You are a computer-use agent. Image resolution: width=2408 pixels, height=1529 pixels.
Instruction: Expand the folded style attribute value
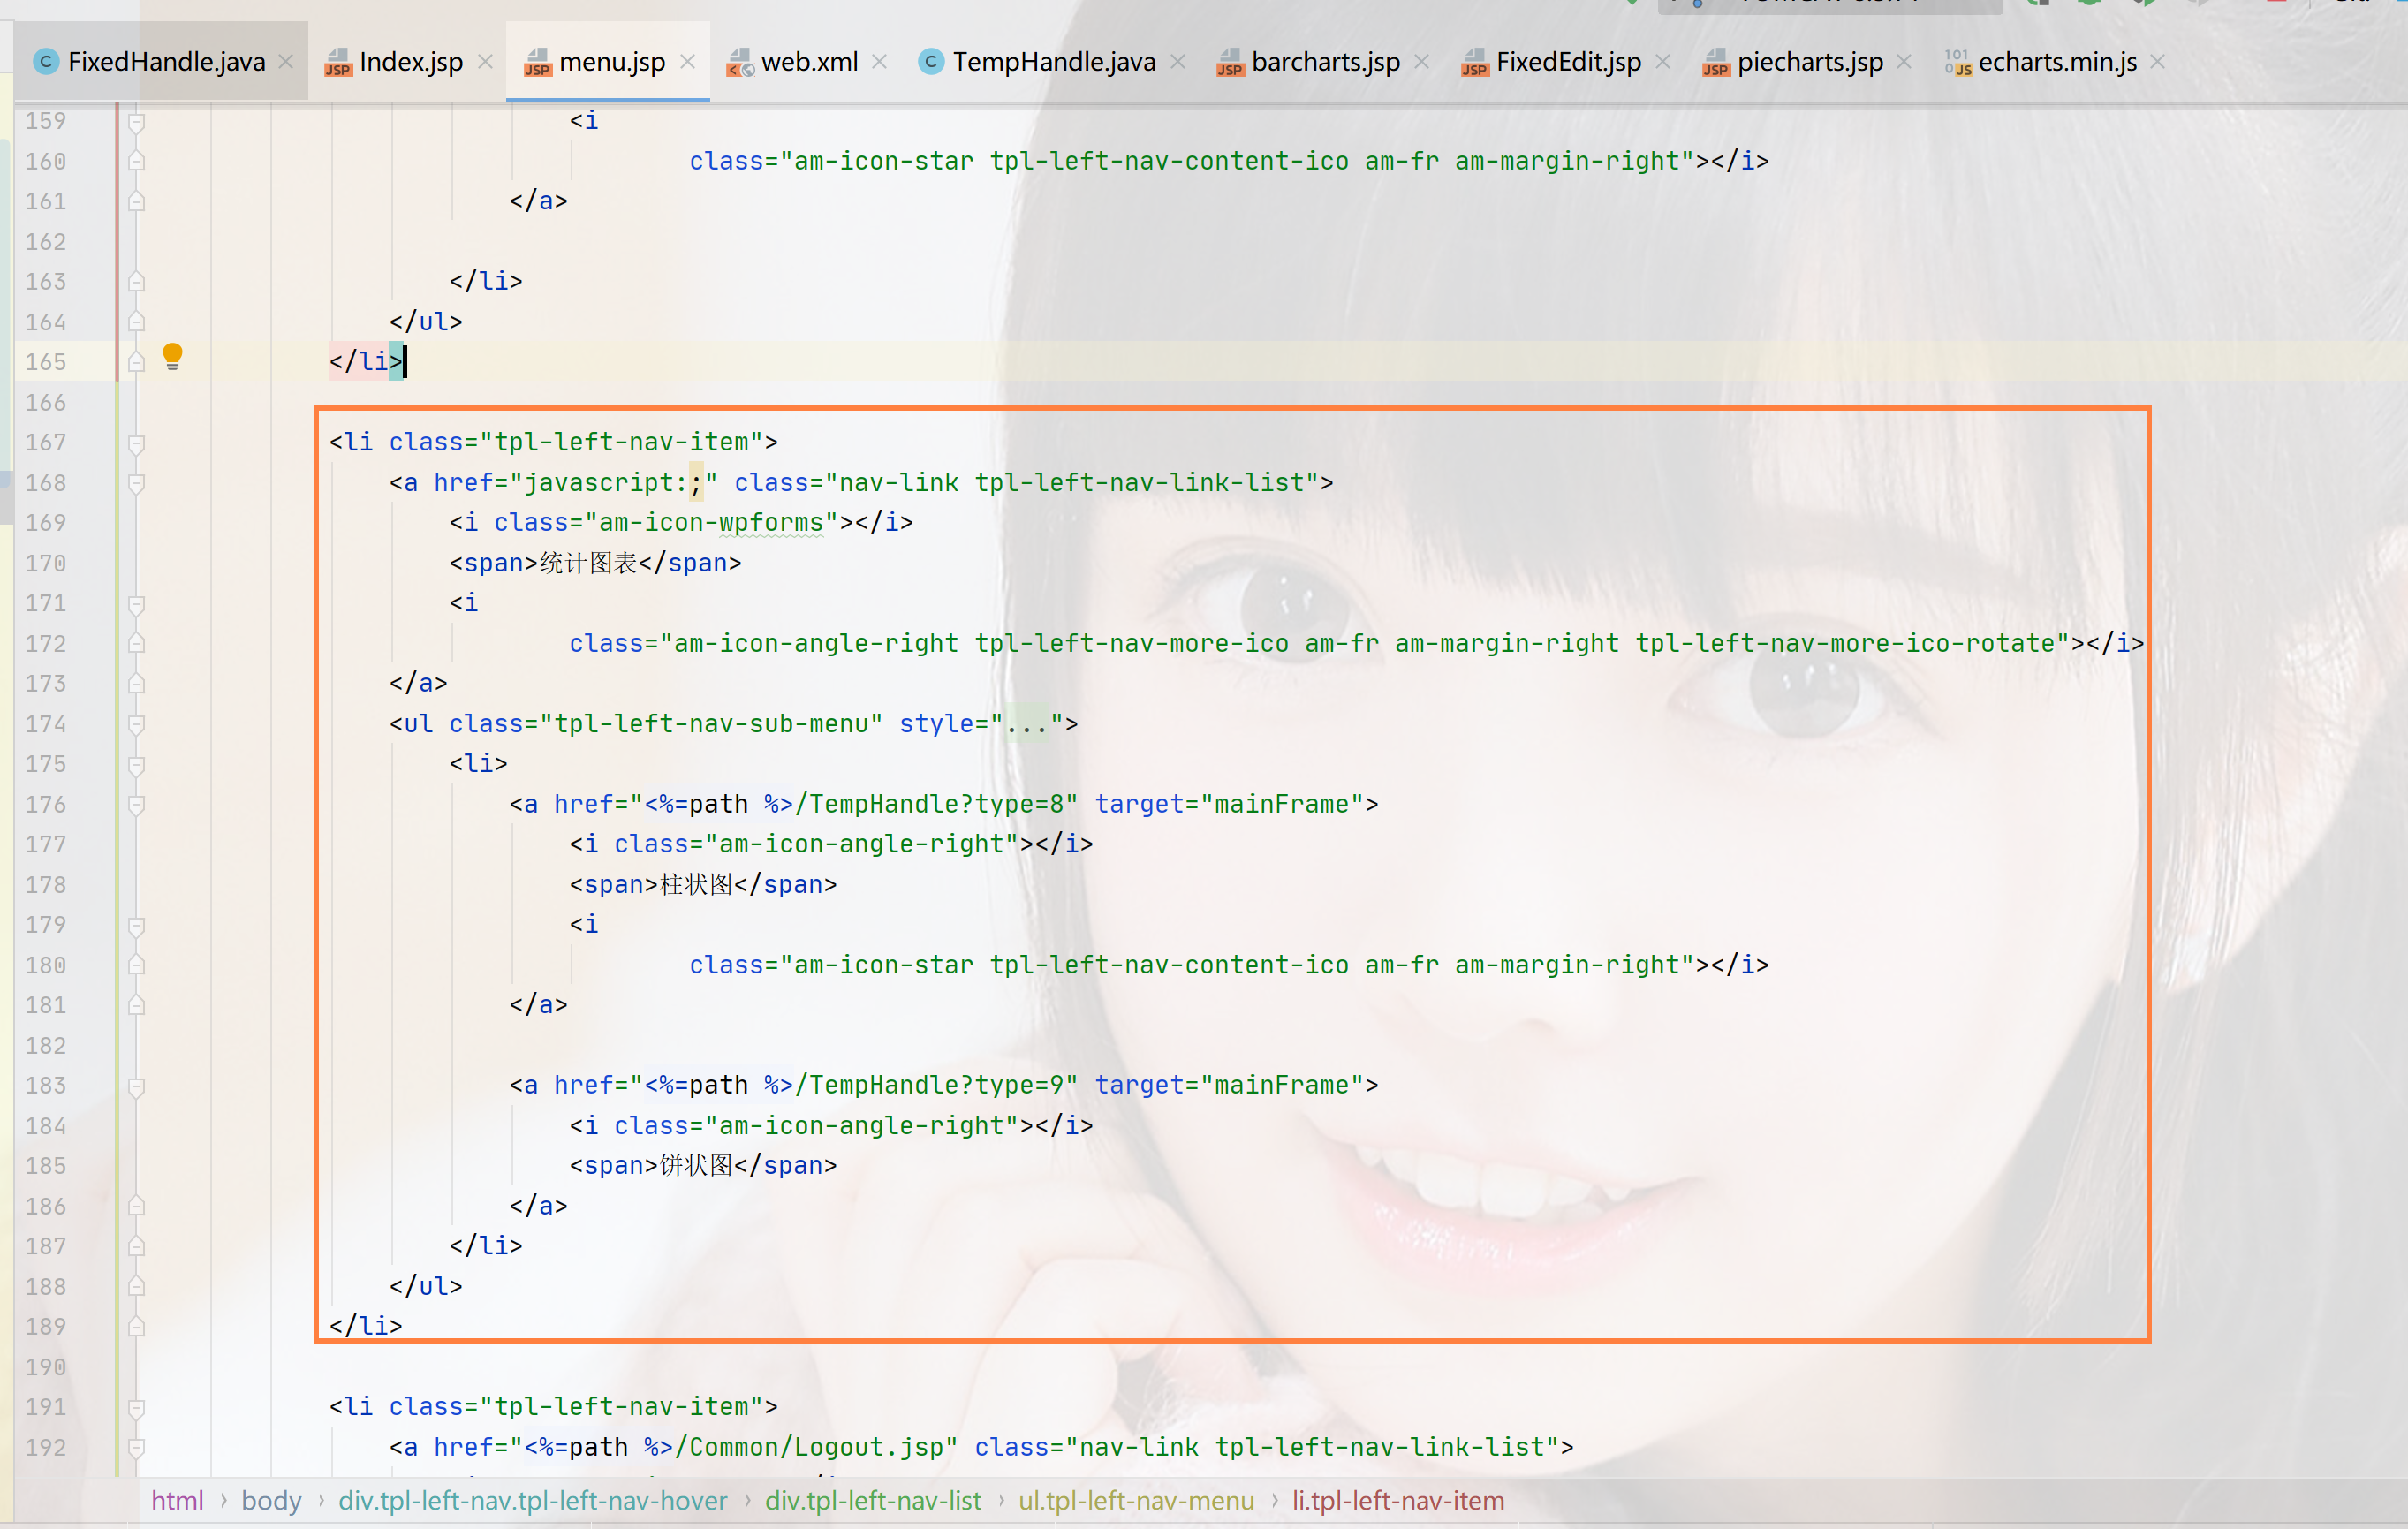1026,724
